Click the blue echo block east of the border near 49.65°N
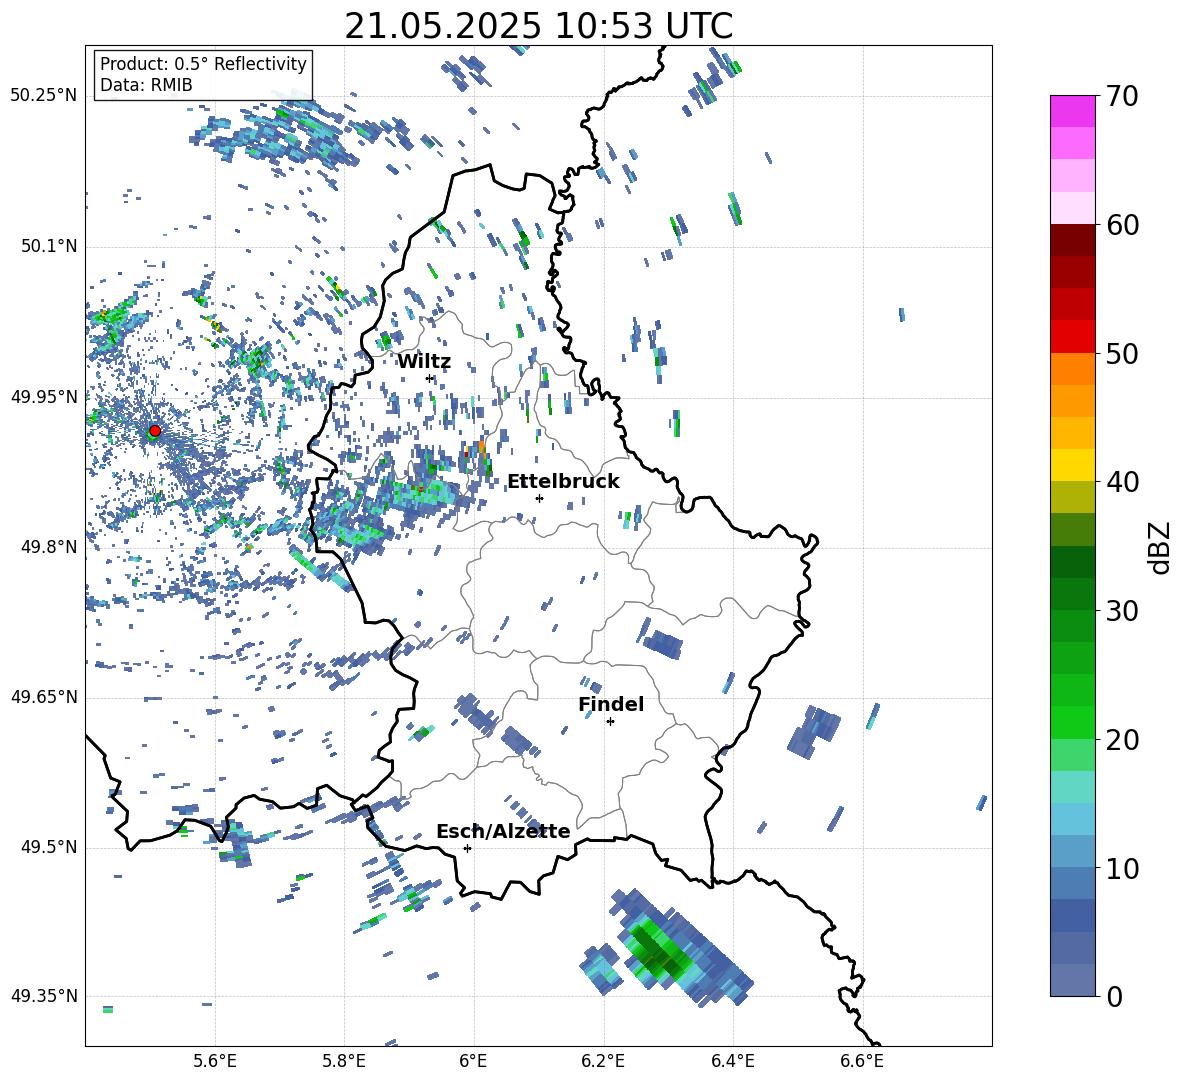This screenshot has height=1081, width=1184. pos(814,731)
